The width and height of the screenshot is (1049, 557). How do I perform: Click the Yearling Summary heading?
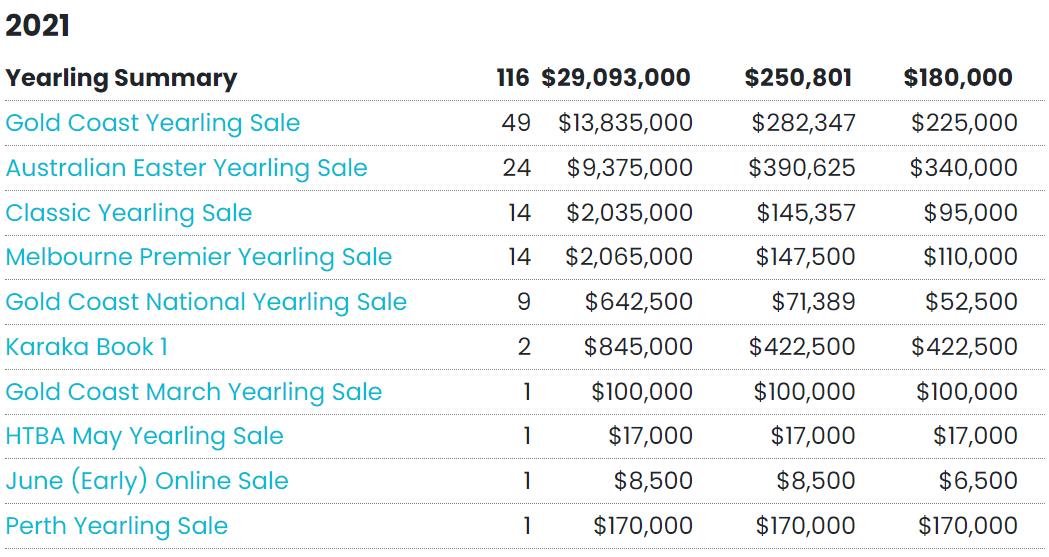(x=121, y=78)
